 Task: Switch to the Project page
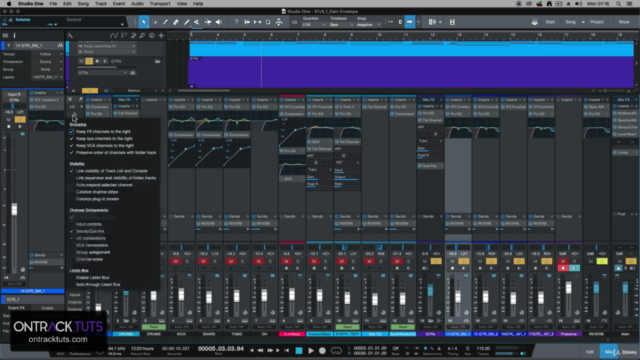pyautogui.click(x=597, y=22)
